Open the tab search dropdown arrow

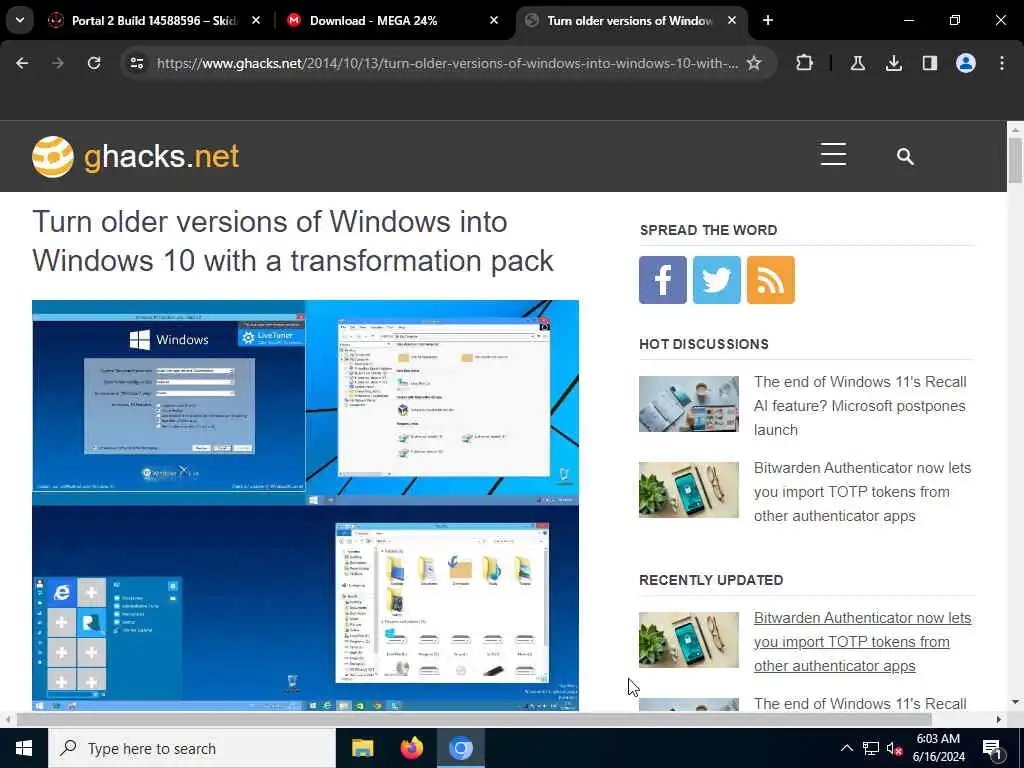pos(20,20)
